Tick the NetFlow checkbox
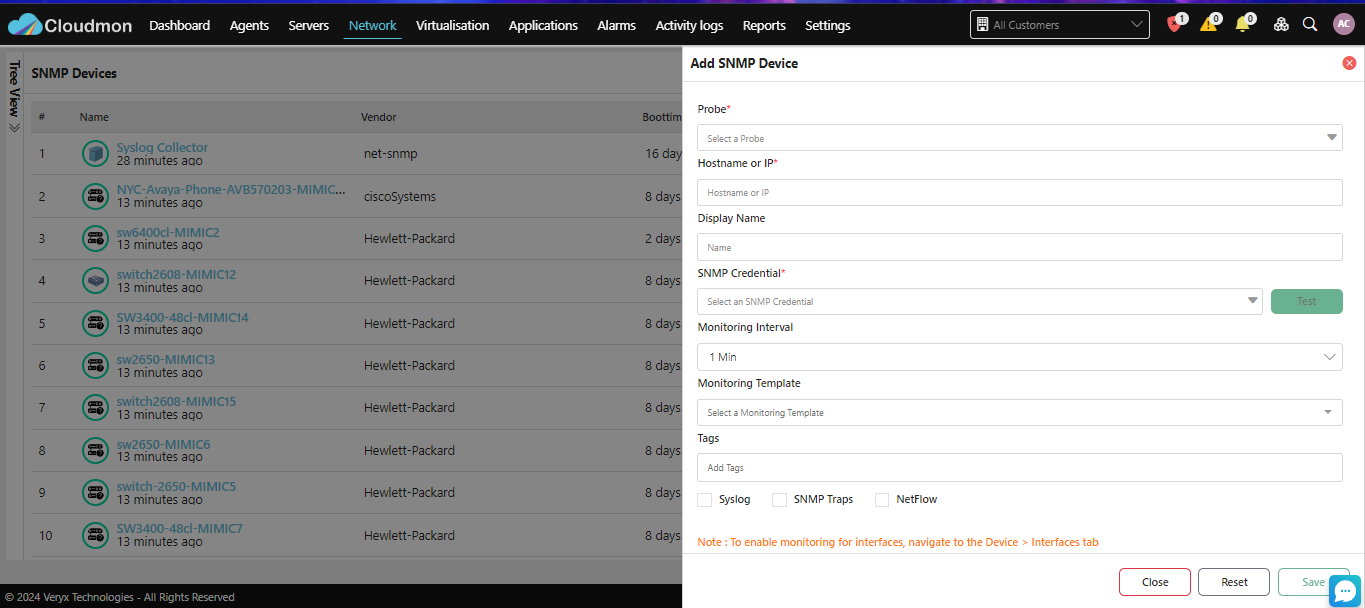 pyautogui.click(x=882, y=500)
